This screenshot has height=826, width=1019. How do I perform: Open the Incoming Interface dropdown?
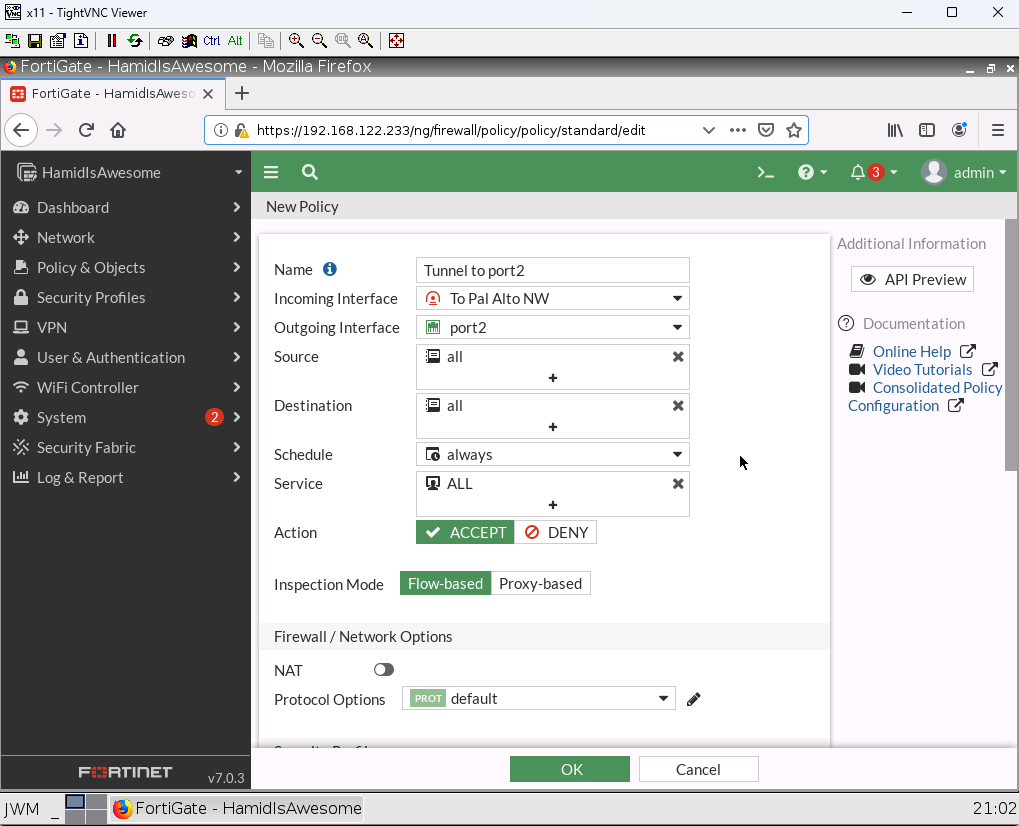[553, 298]
